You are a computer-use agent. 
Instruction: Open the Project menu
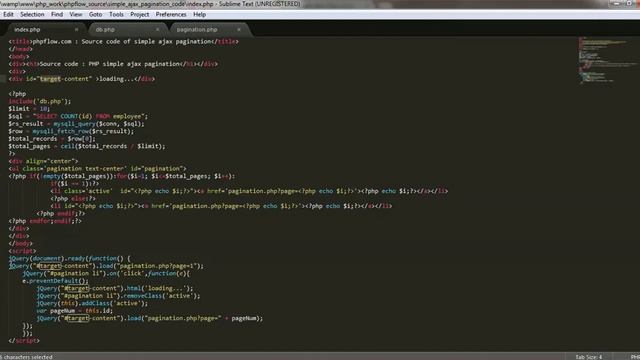[x=140, y=14]
